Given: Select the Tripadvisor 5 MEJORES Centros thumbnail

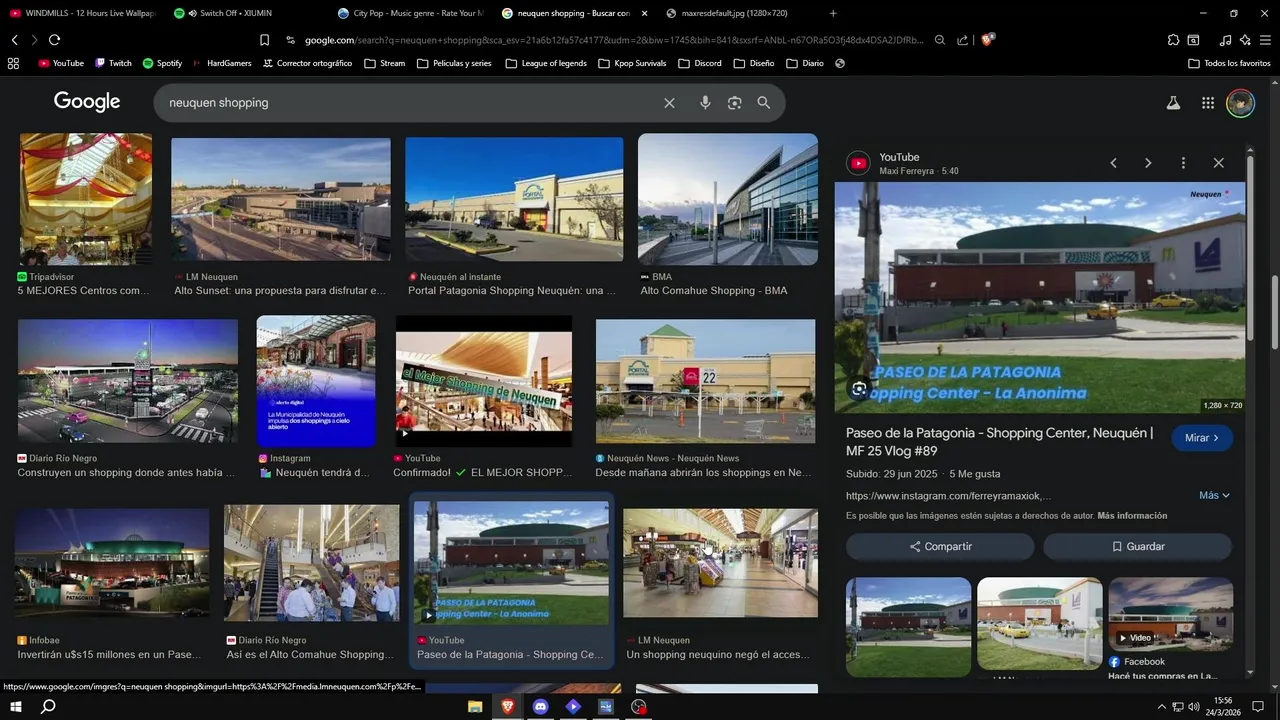Looking at the screenshot, I should pyautogui.click(x=86, y=199).
